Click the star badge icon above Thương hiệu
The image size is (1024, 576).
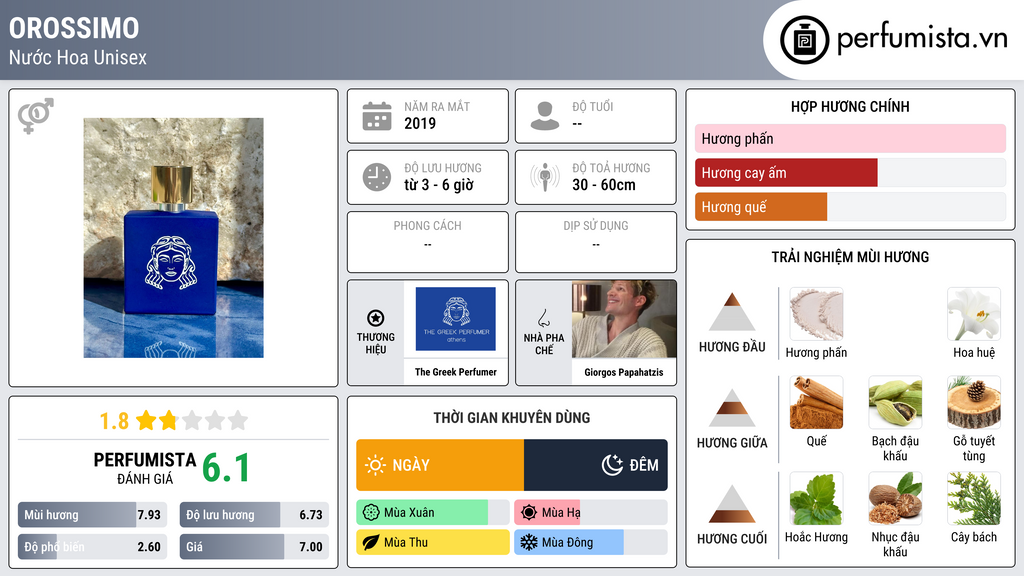tap(376, 318)
